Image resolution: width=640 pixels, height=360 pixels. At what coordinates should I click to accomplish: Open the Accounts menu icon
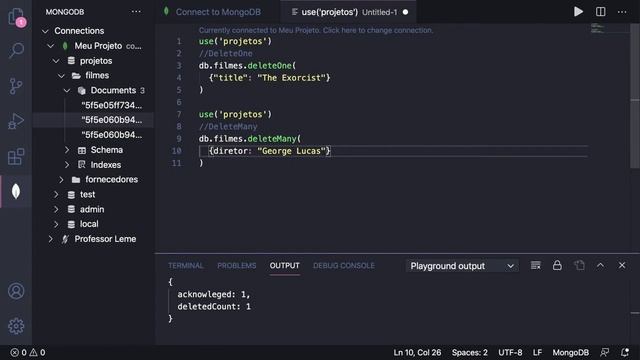(x=16, y=291)
